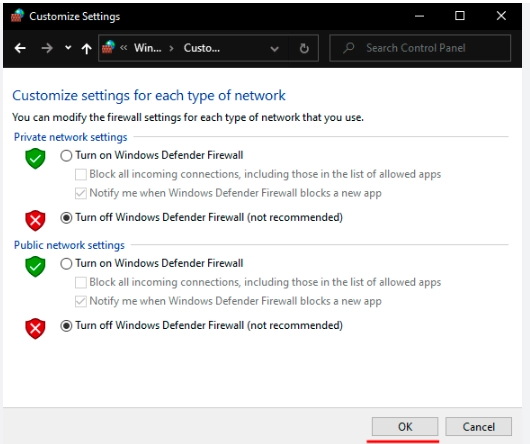Click the red shield icon under private network

(x=35, y=220)
